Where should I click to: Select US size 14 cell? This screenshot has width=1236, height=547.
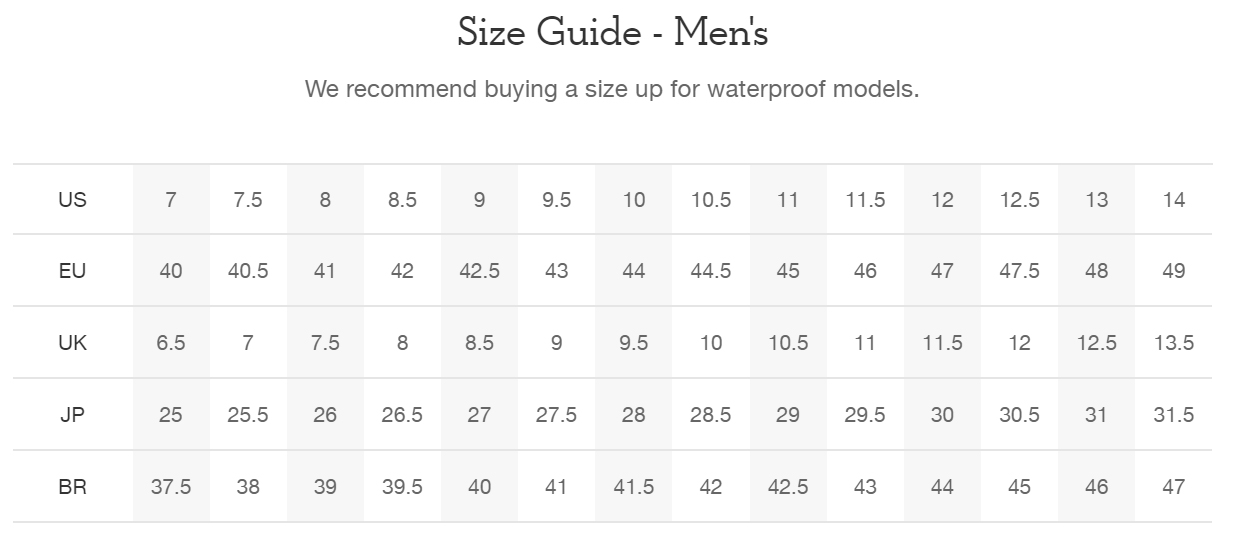point(1174,199)
